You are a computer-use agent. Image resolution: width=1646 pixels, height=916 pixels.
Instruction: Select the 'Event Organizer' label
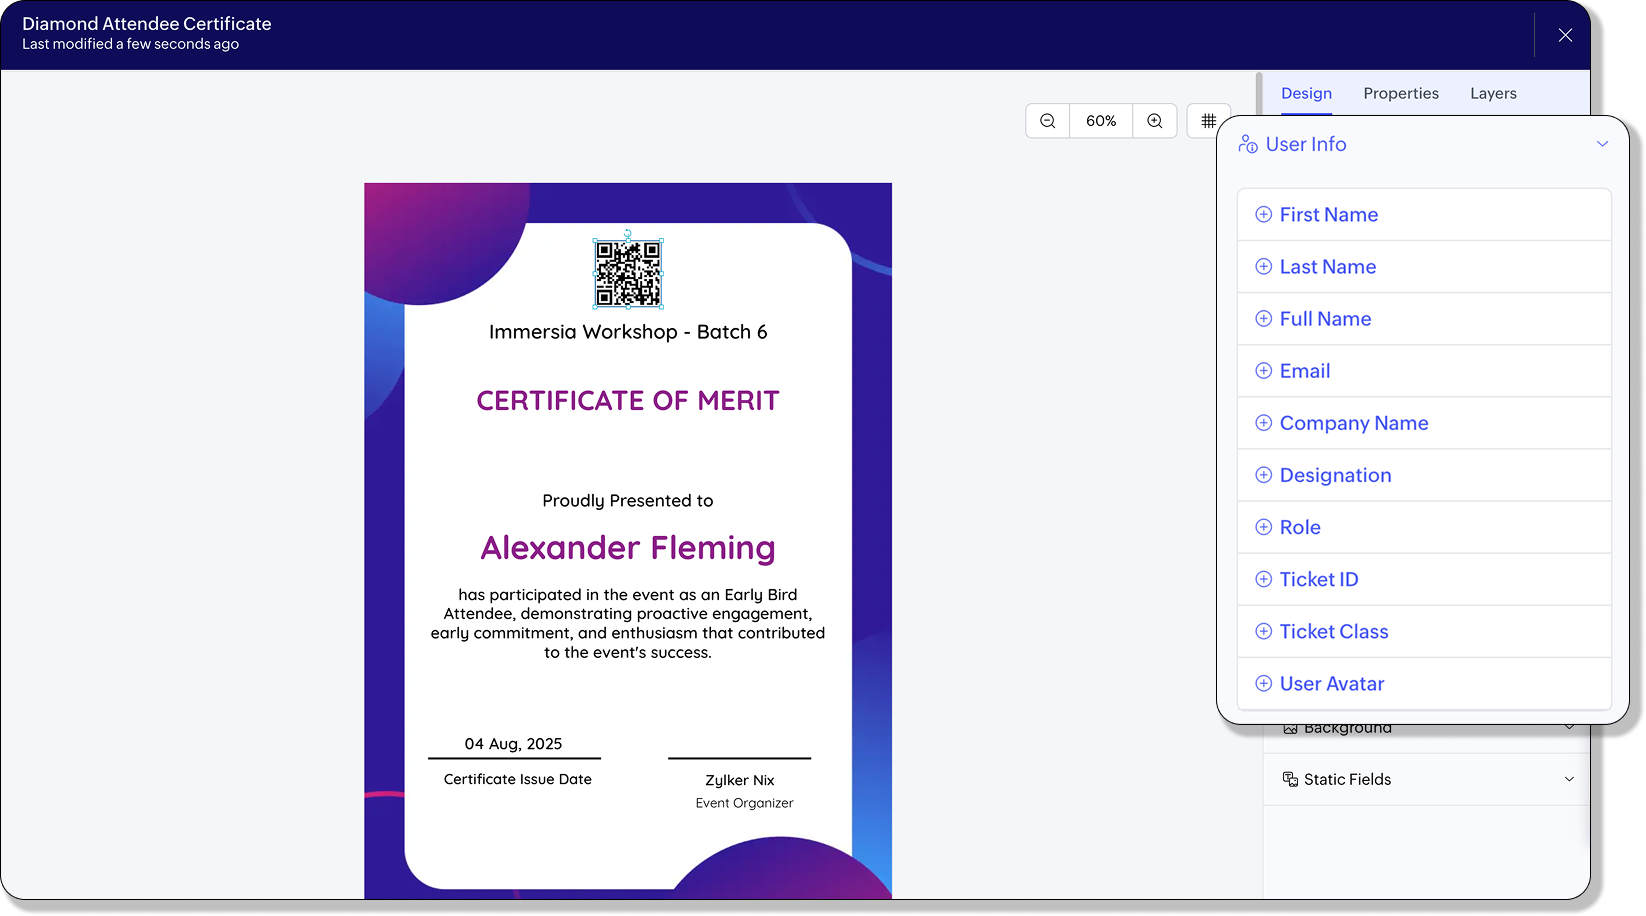745,803
